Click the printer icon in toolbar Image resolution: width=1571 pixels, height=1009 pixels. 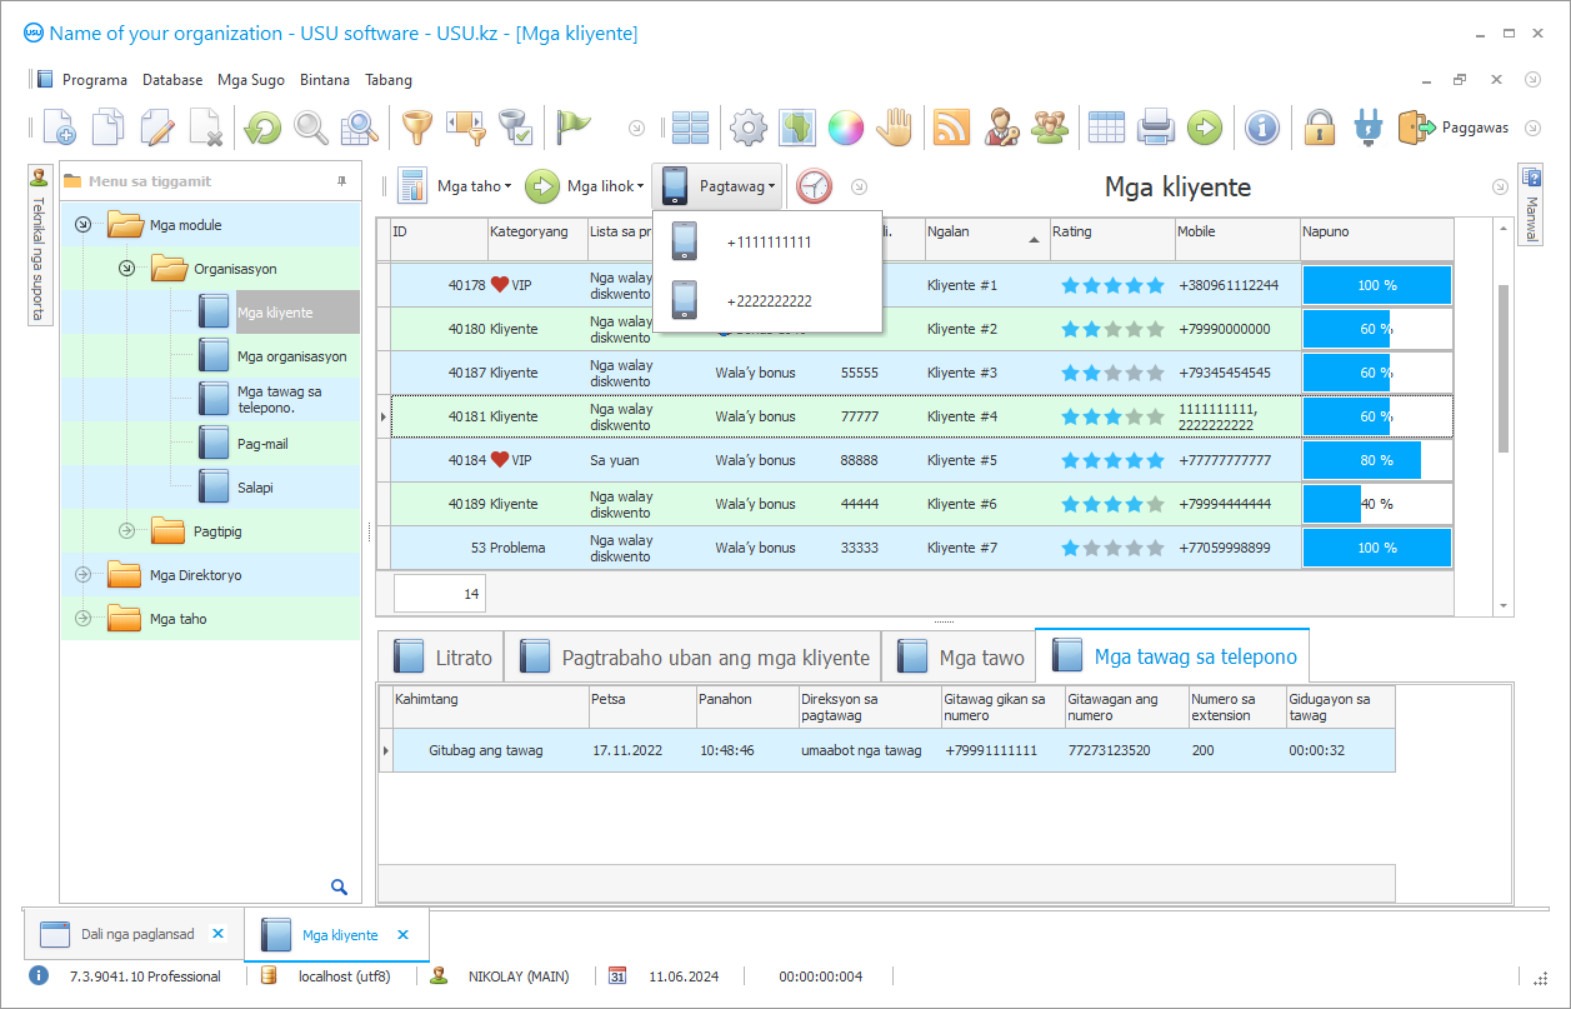[1155, 128]
